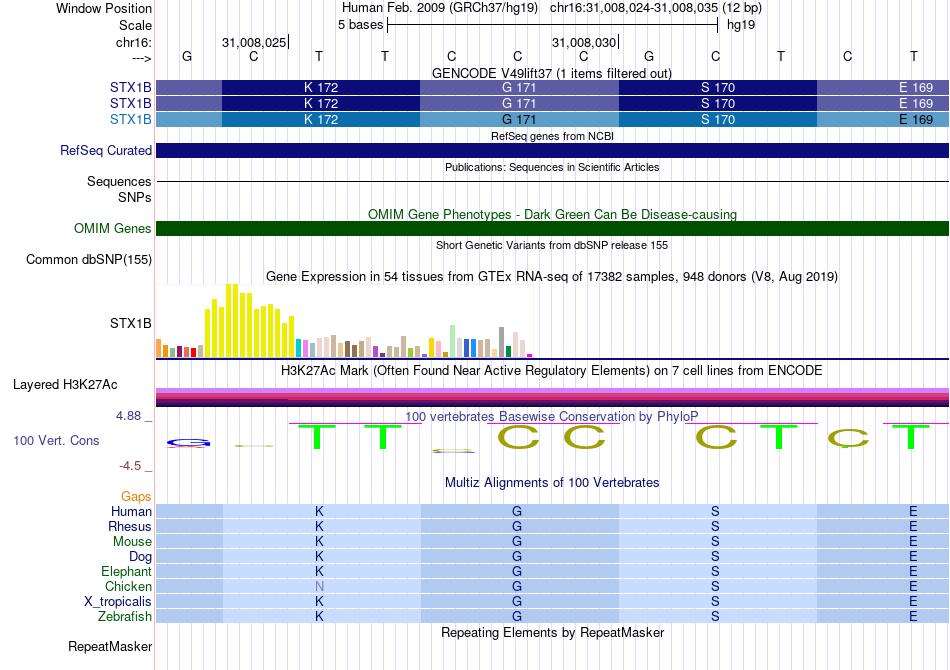950x670 pixels.
Task: Click the 4.88 PhyloP upper scale value
Action: coord(128,416)
